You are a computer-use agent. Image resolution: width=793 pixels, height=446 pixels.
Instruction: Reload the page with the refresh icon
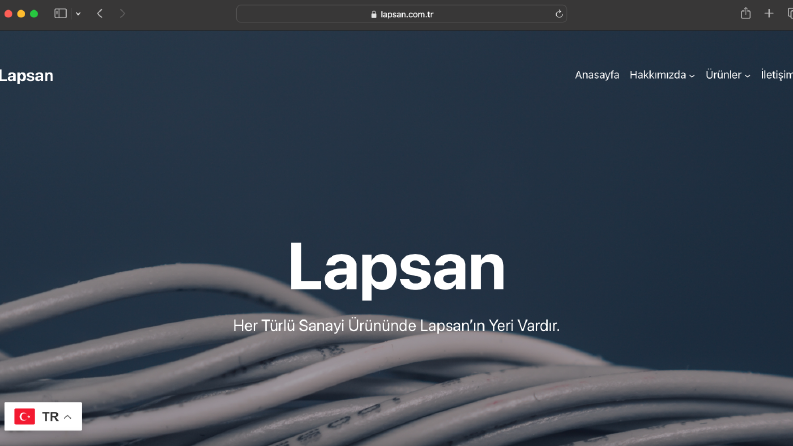click(559, 14)
